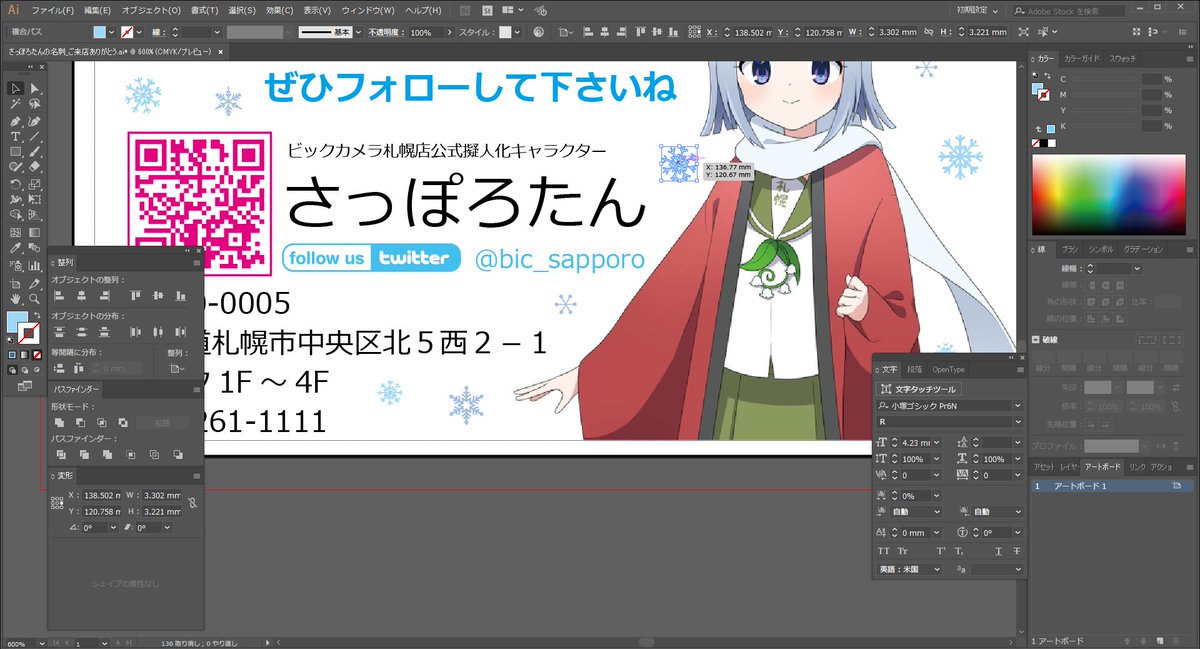Select the Pen tool

click(x=16, y=122)
